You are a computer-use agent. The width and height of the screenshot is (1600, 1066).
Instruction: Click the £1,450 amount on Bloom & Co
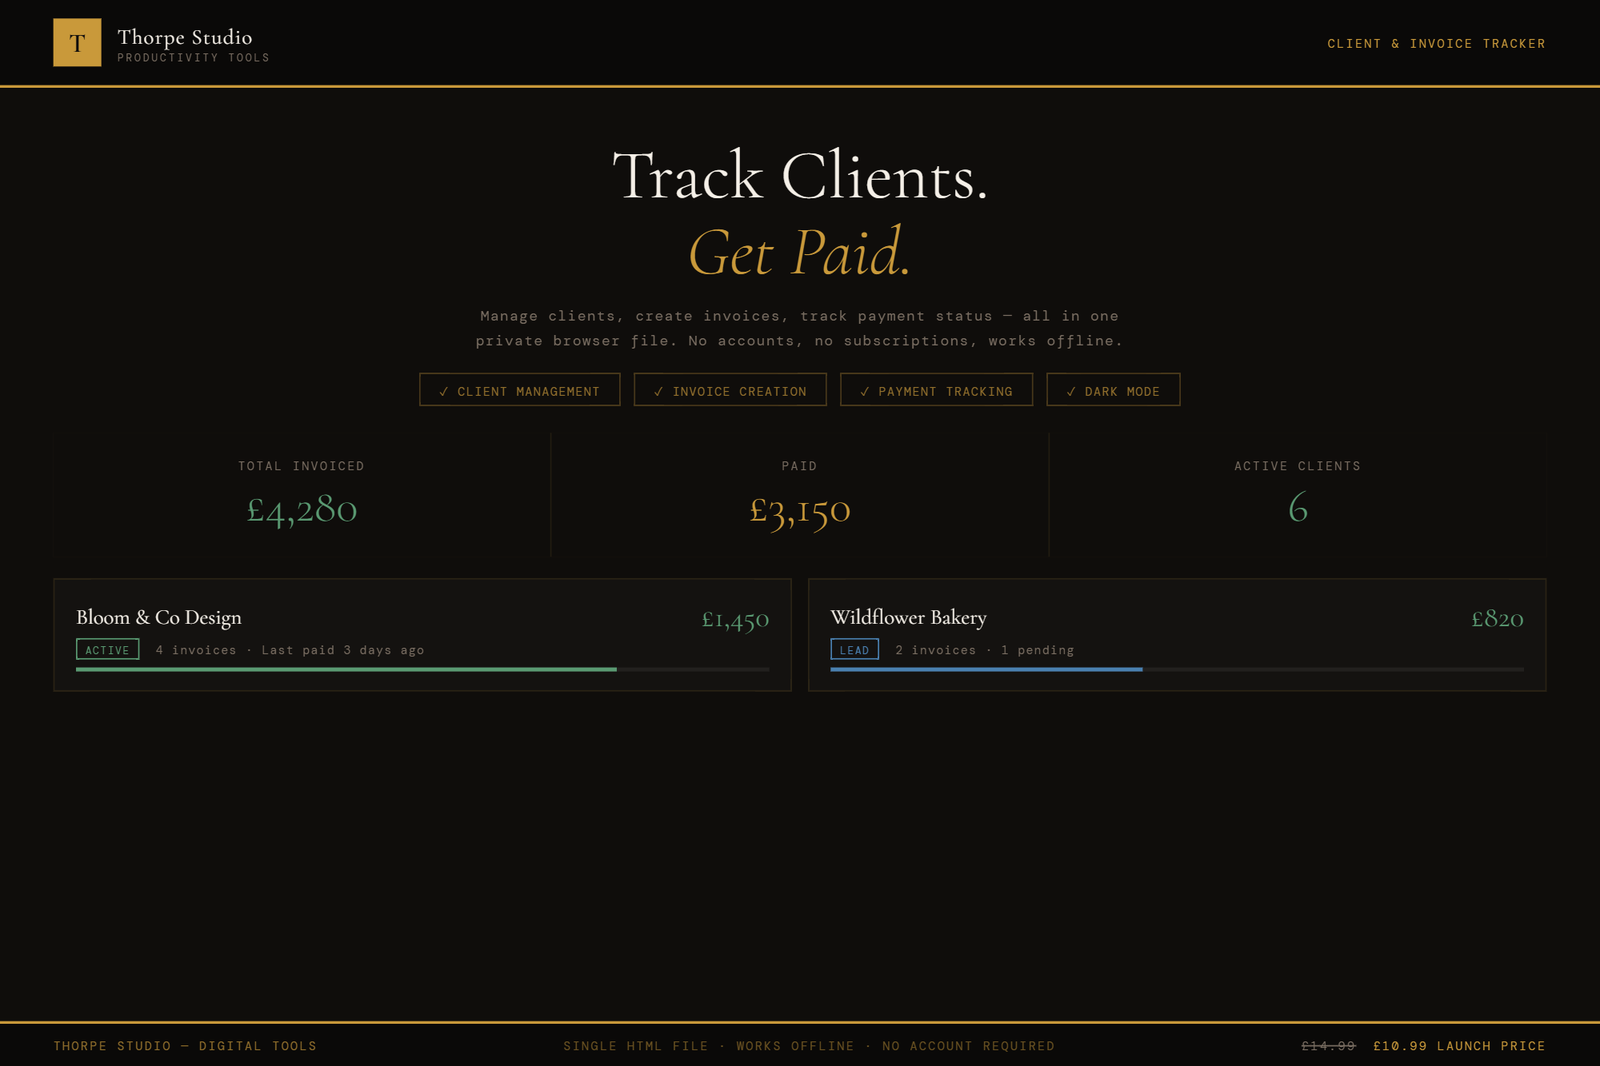(x=736, y=619)
